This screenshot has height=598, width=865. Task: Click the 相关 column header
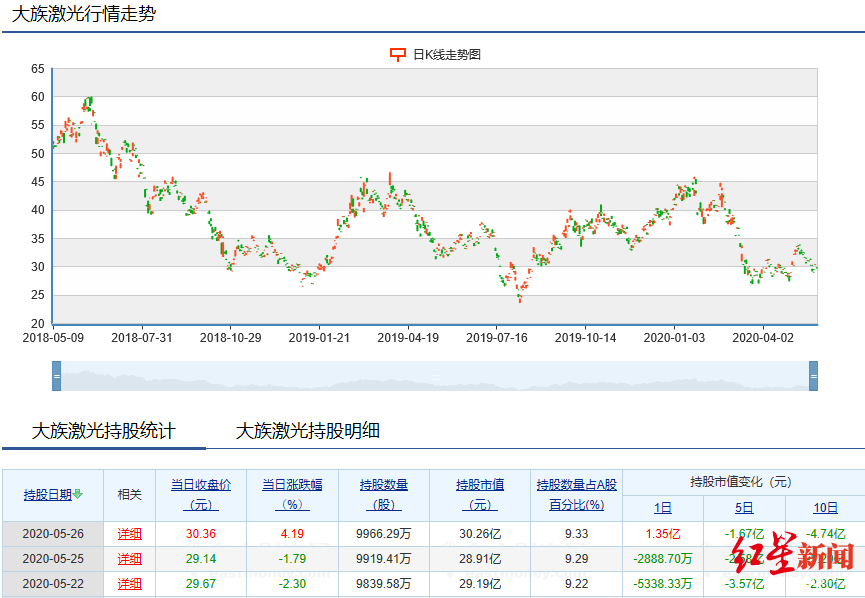click(x=130, y=495)
